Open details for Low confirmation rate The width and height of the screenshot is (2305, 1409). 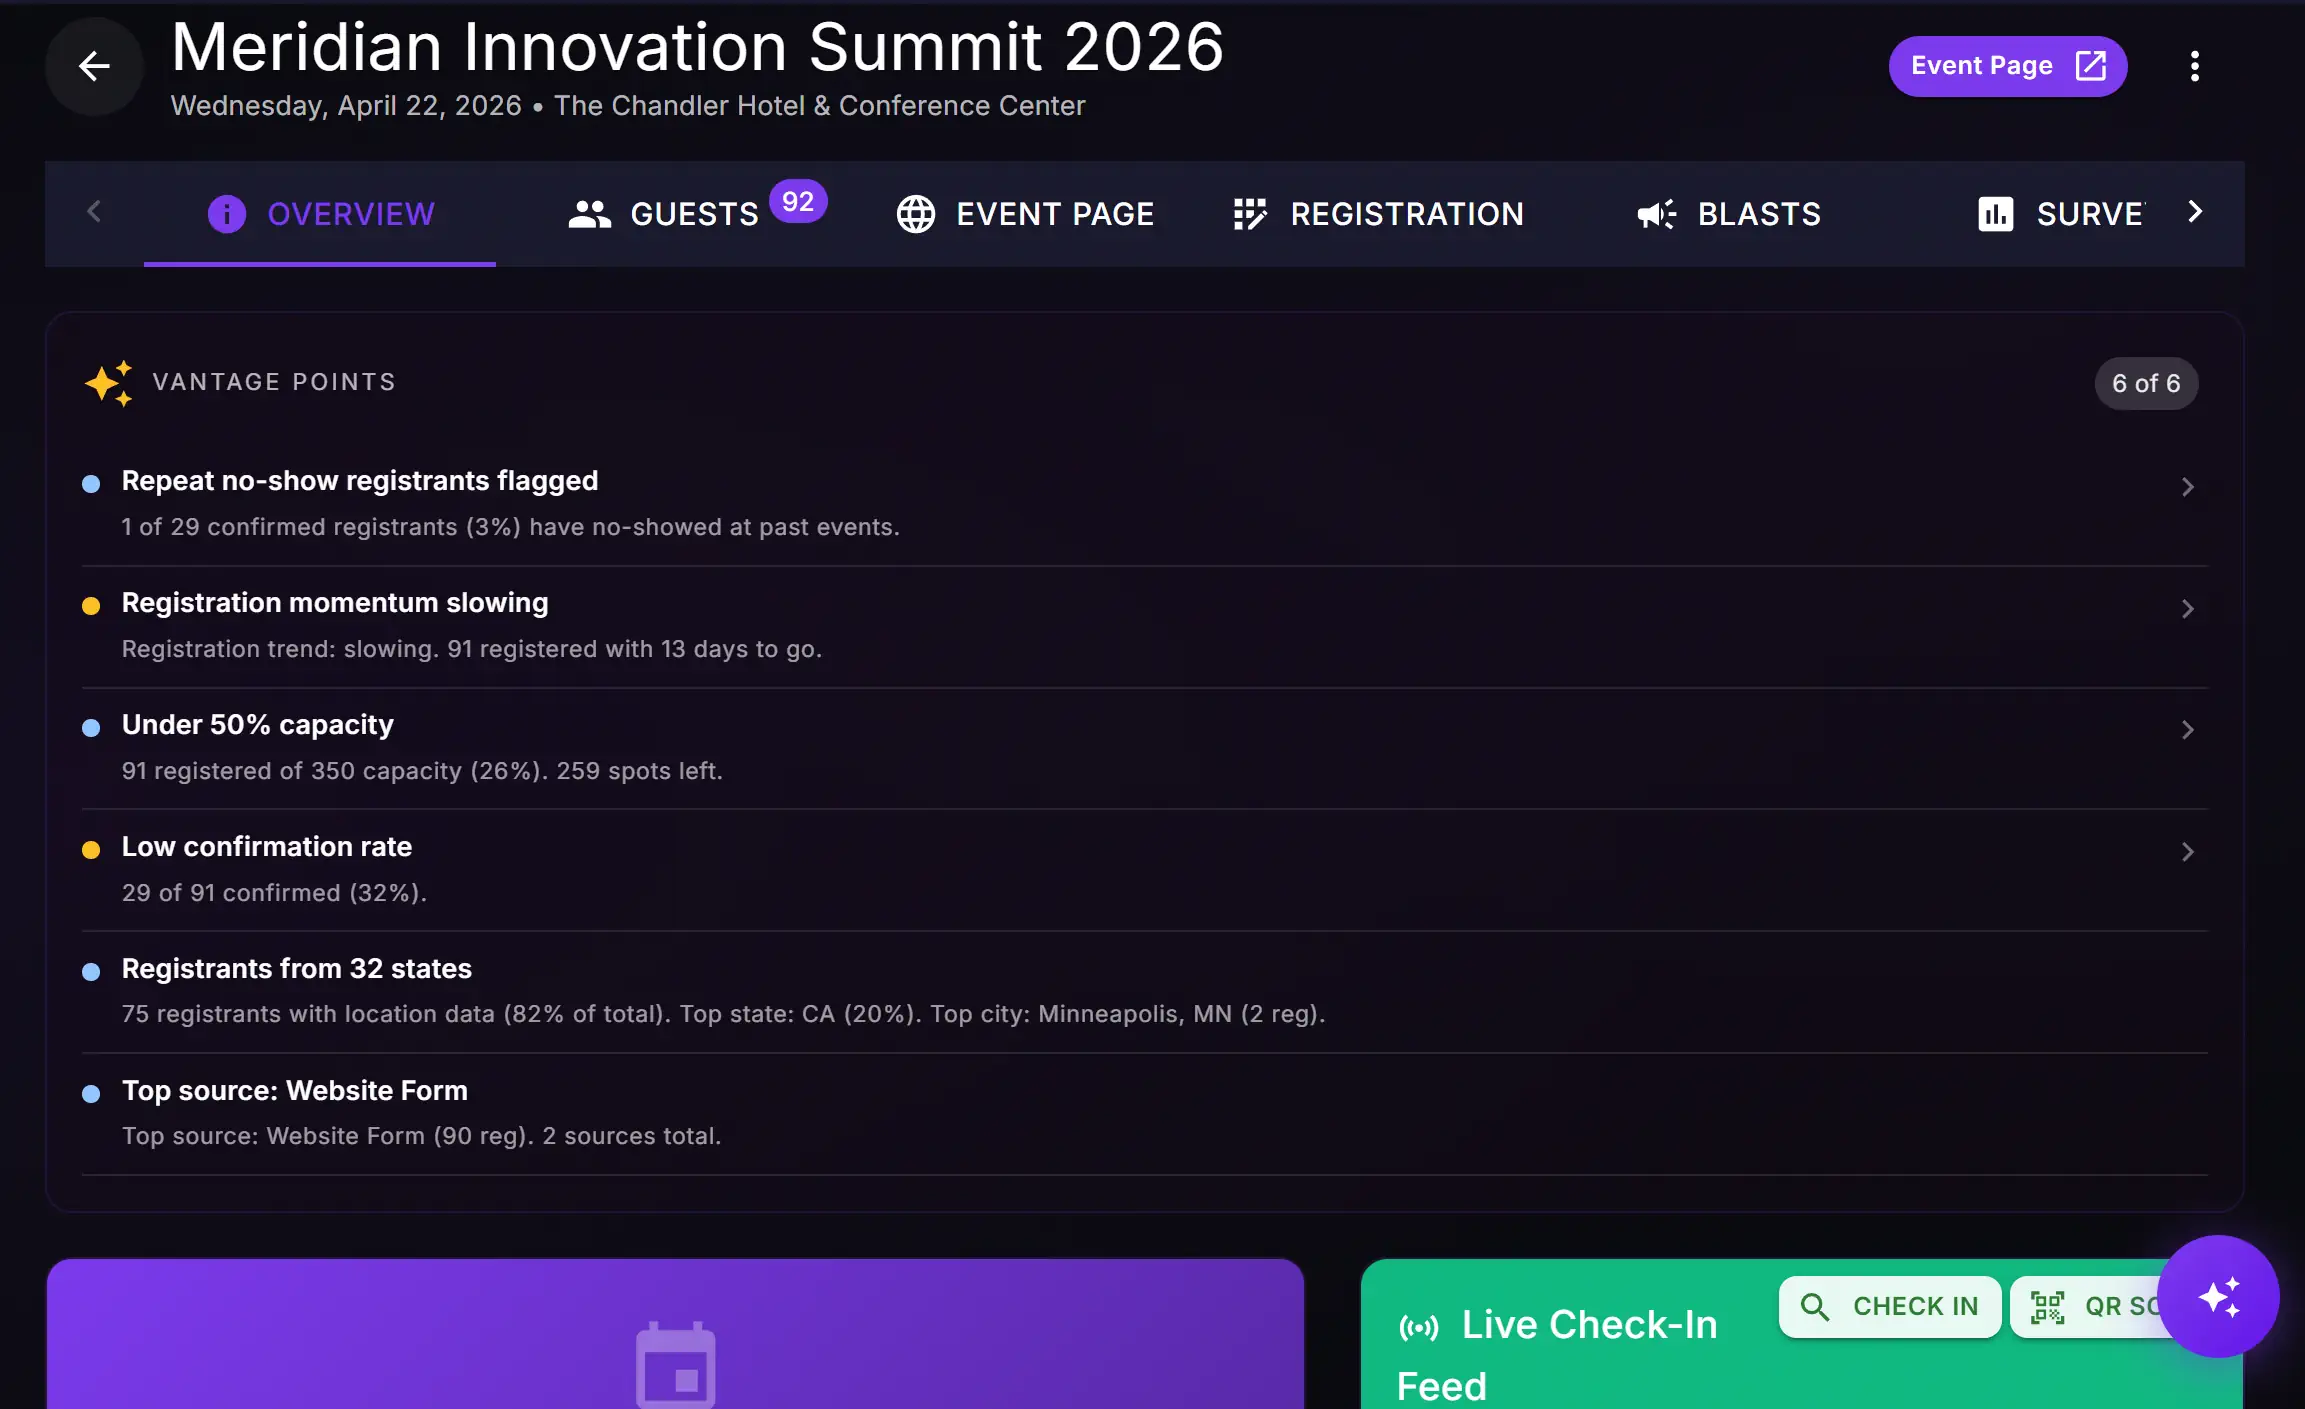(x=2188, y=851)
